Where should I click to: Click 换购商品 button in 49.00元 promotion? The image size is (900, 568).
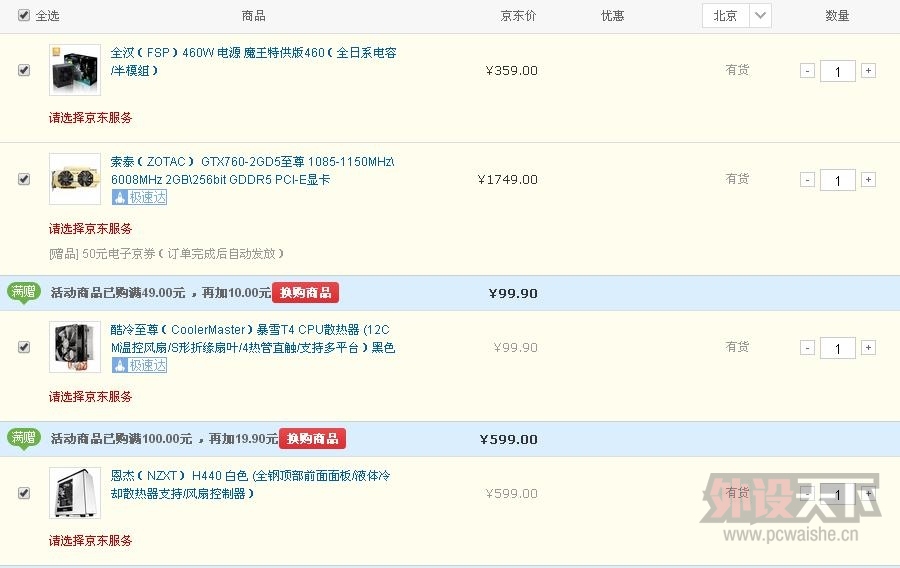[305, 293]
